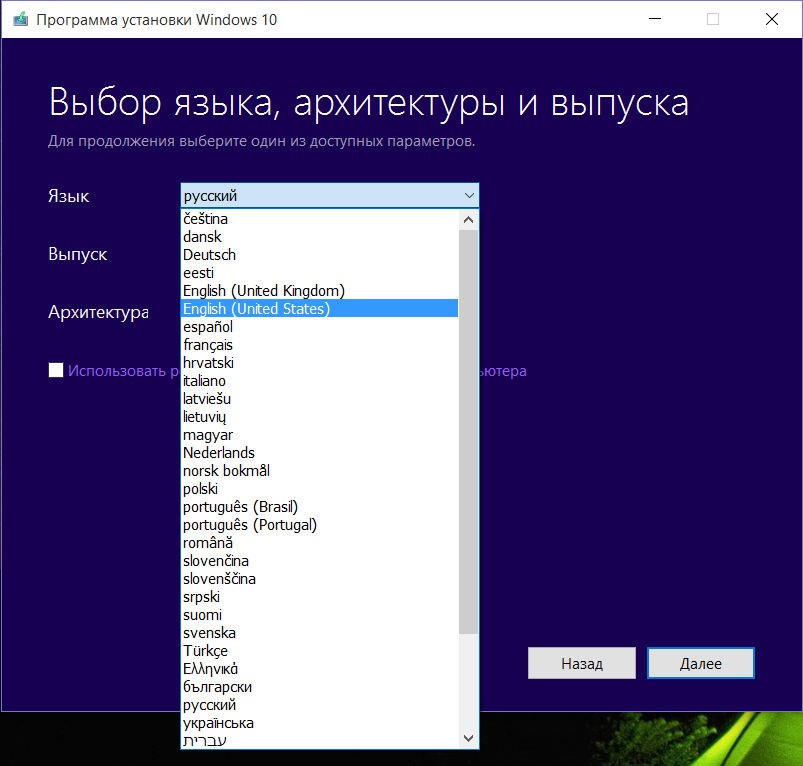The image size is (803, 766).
Task: Select polski language entry
Action: (x=320, y=488)
